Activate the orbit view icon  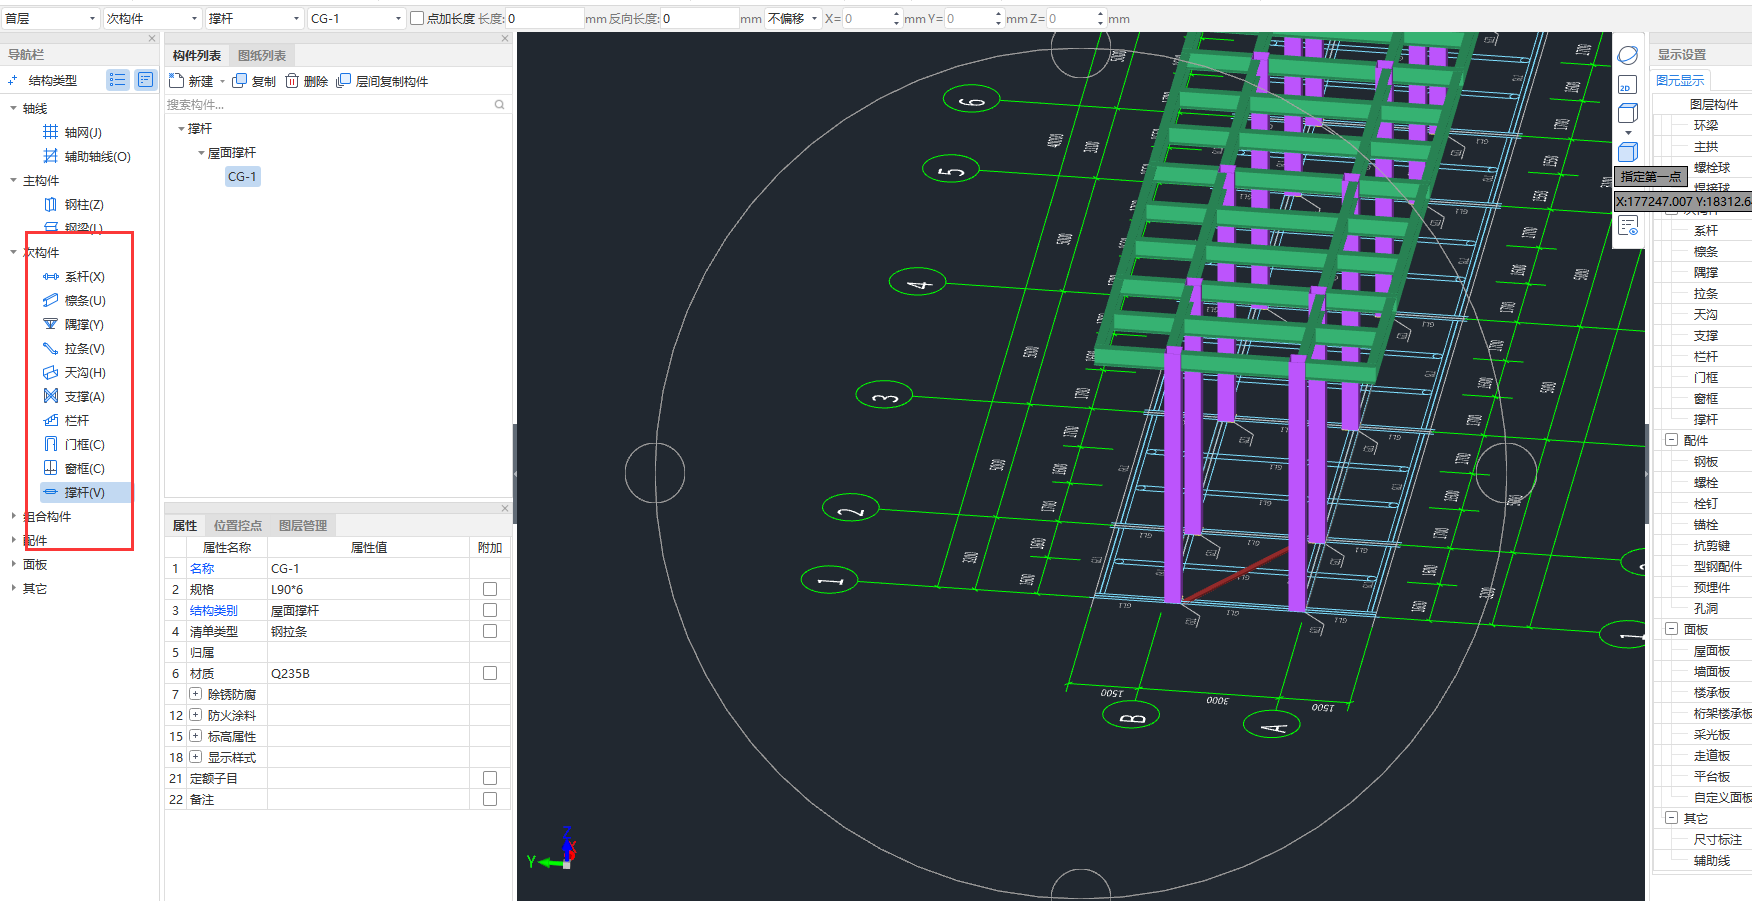[1628, 55]
